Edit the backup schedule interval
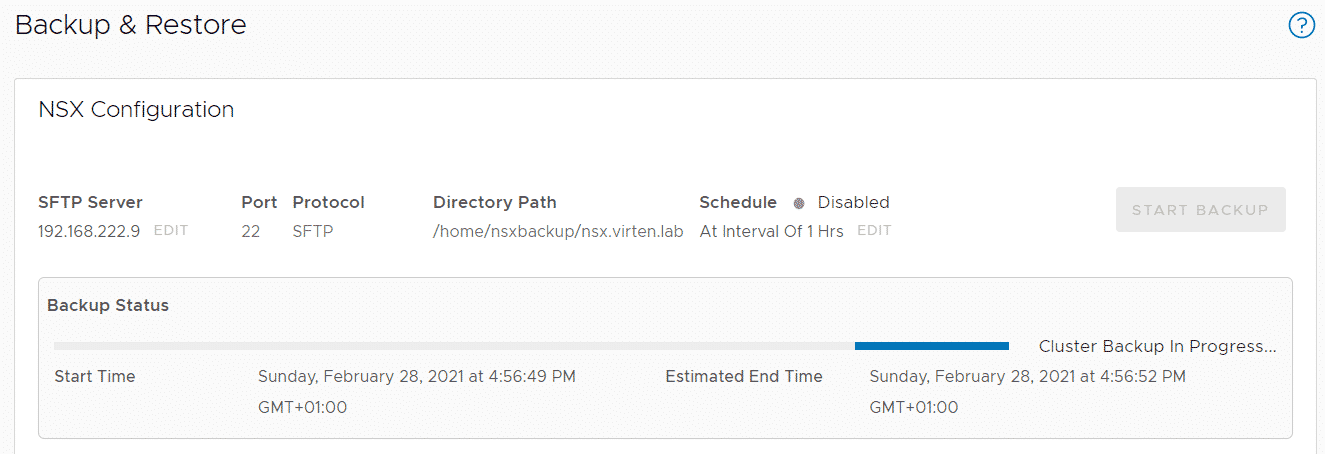Image resolution: width=1325 pixels, height=454 pixels. pyautogui.click(x=874, y=231)
